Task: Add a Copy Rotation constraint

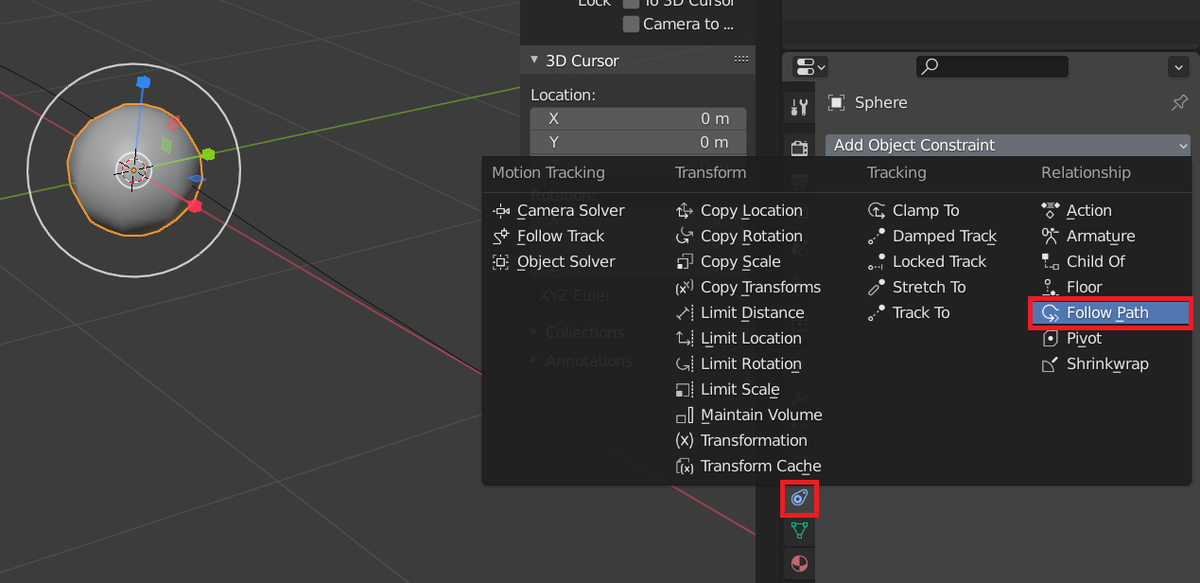Action: coord(739,236)
